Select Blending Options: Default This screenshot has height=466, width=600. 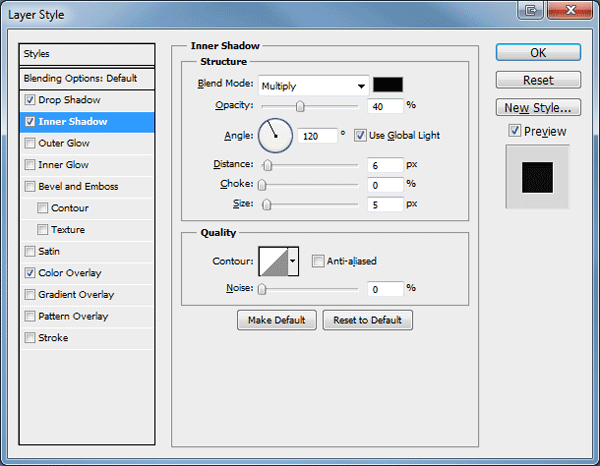(87, 78)
